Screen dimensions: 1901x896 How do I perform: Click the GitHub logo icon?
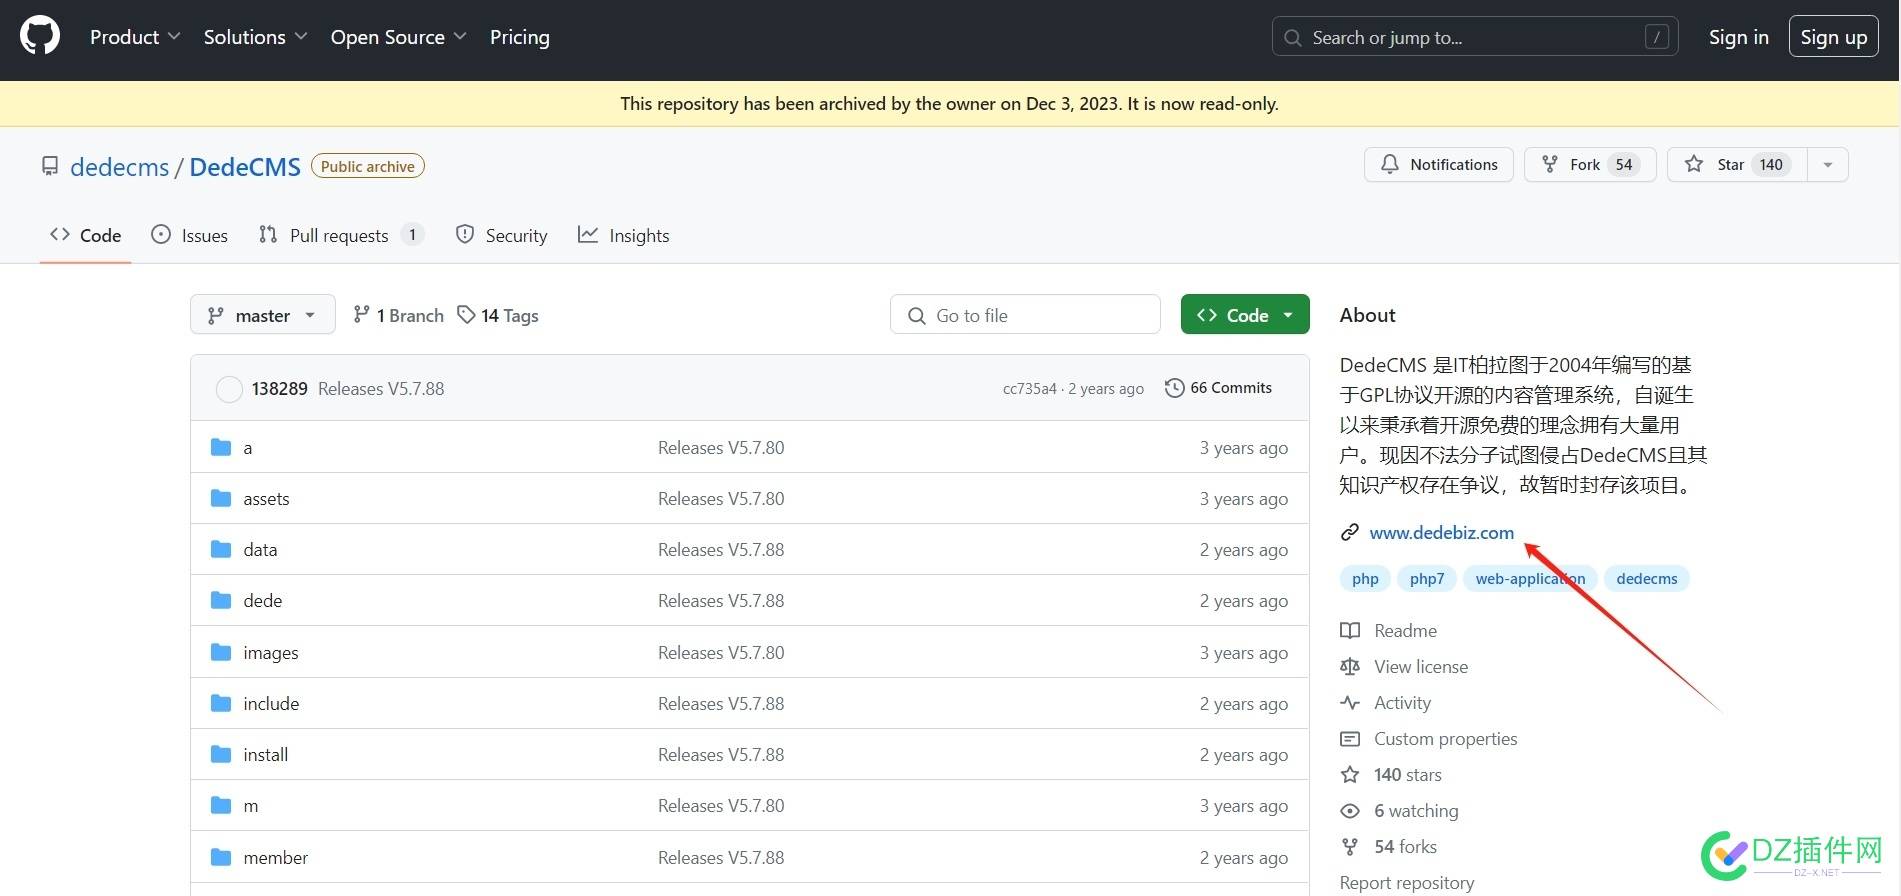[40, 37]
